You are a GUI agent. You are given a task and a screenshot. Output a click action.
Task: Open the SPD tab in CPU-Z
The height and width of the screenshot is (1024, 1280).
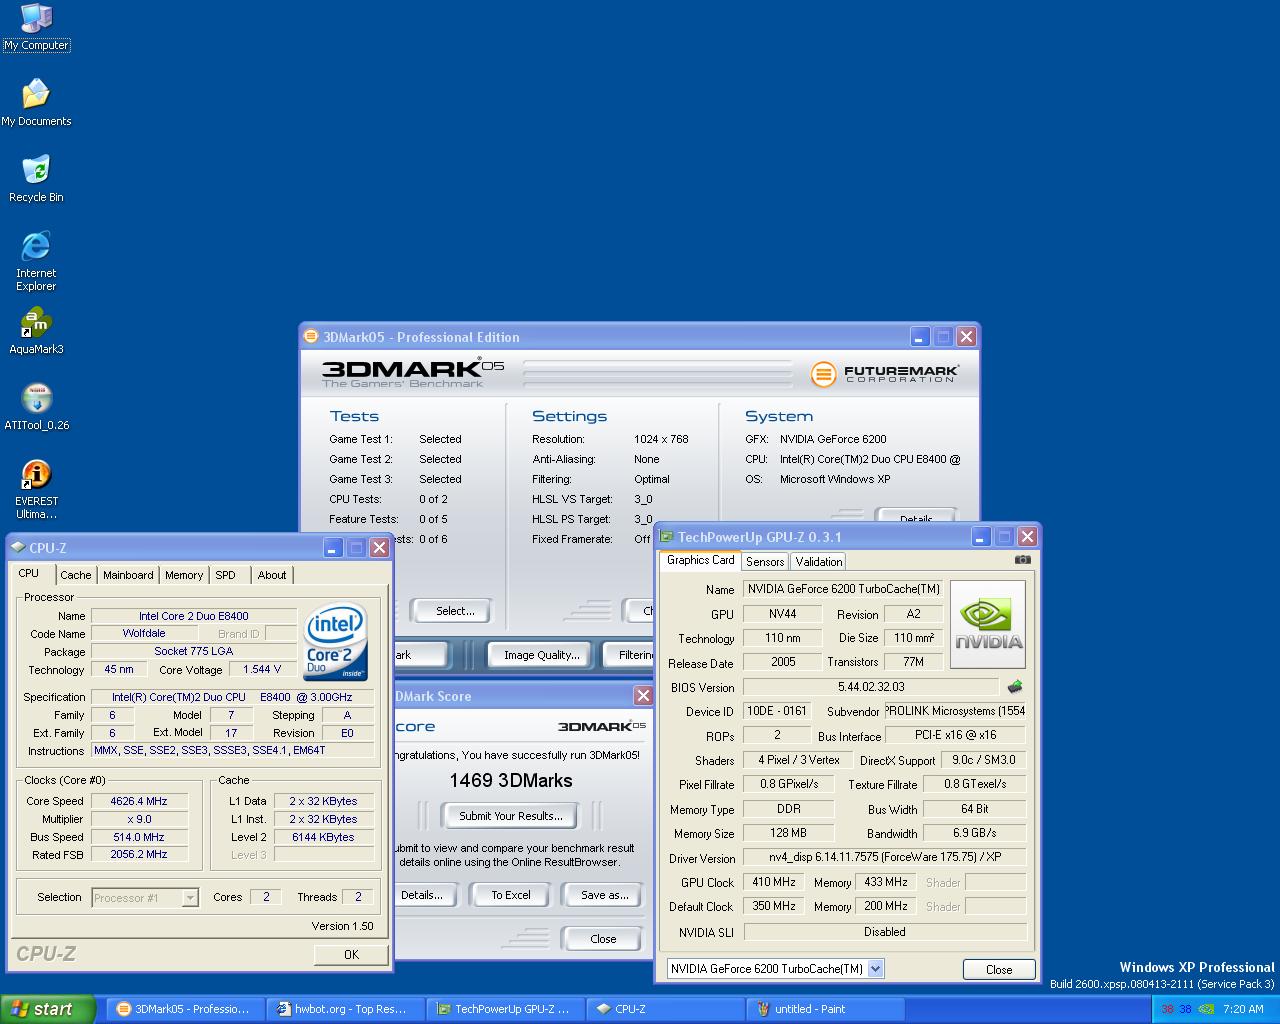point(226,575)
